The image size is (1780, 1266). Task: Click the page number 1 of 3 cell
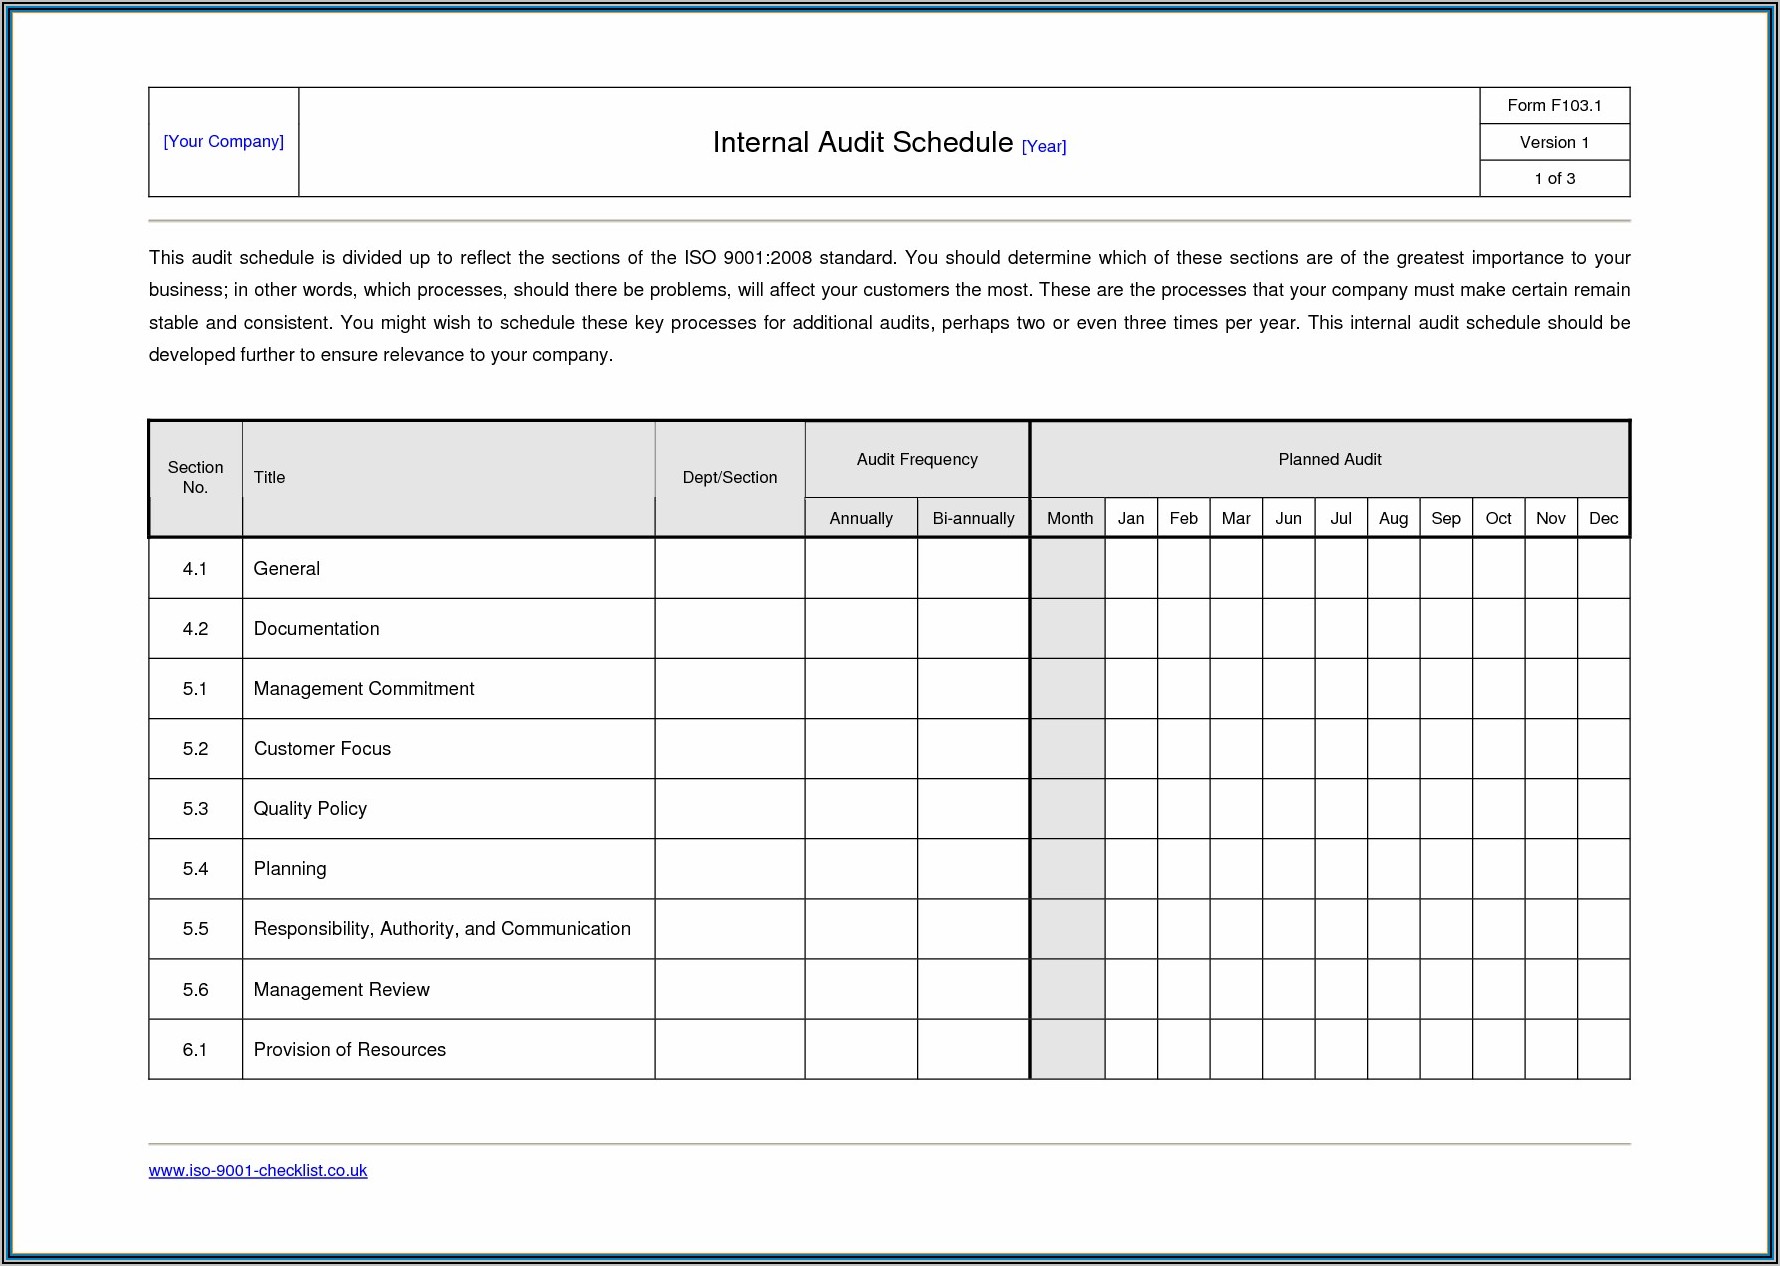click(x=1554, y=178)
